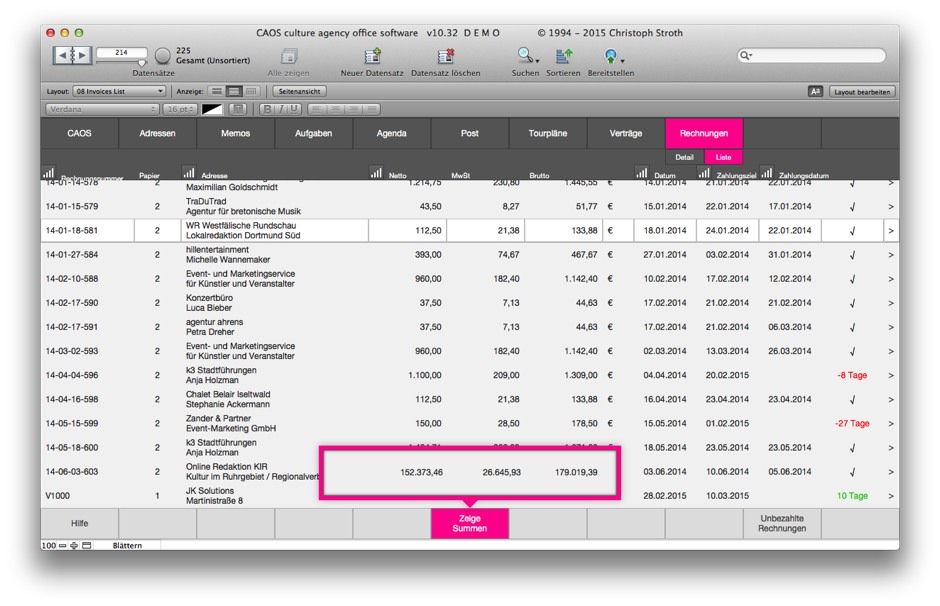The width and height of the screenshot is (940, 606).
Task: Toggle found set circle next to 225
Action: 162,56
